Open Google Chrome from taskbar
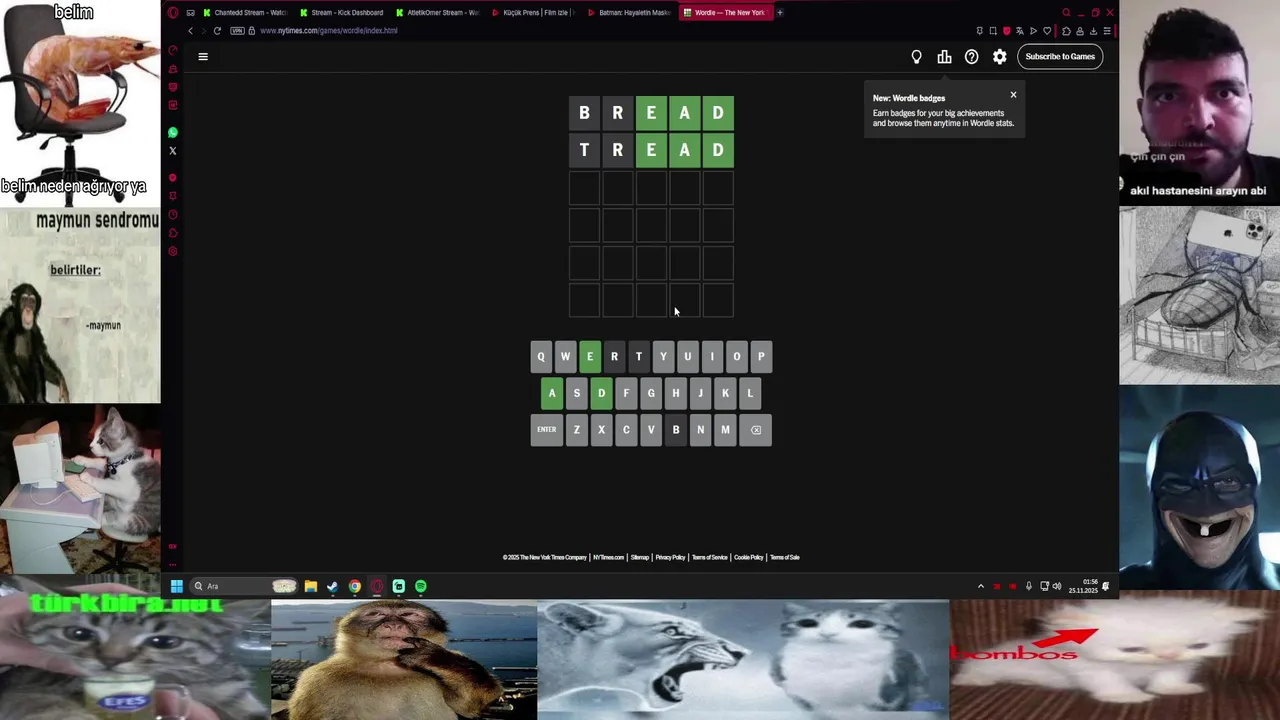1280x720 pixels. [355, 586]
